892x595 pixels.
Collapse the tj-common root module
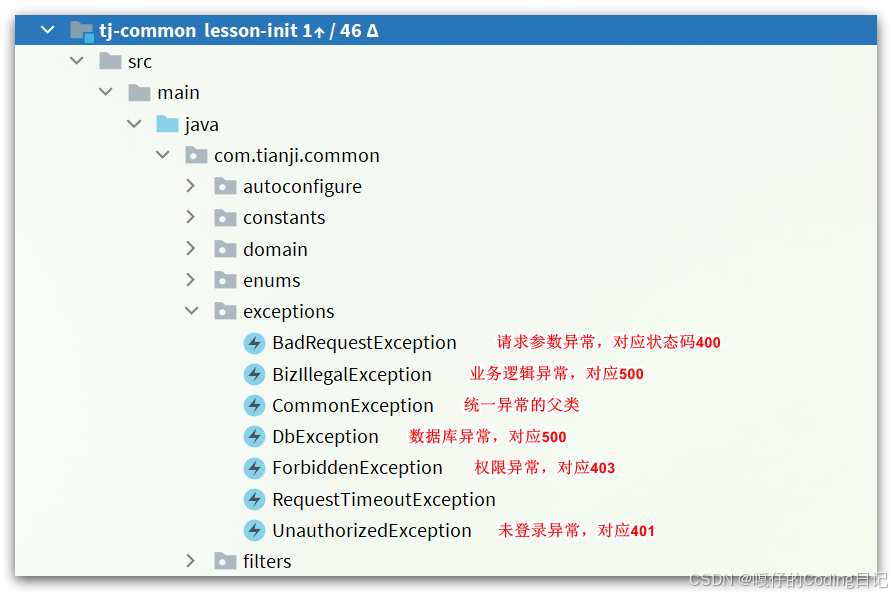pyautogui.click(x=48, y=30)
